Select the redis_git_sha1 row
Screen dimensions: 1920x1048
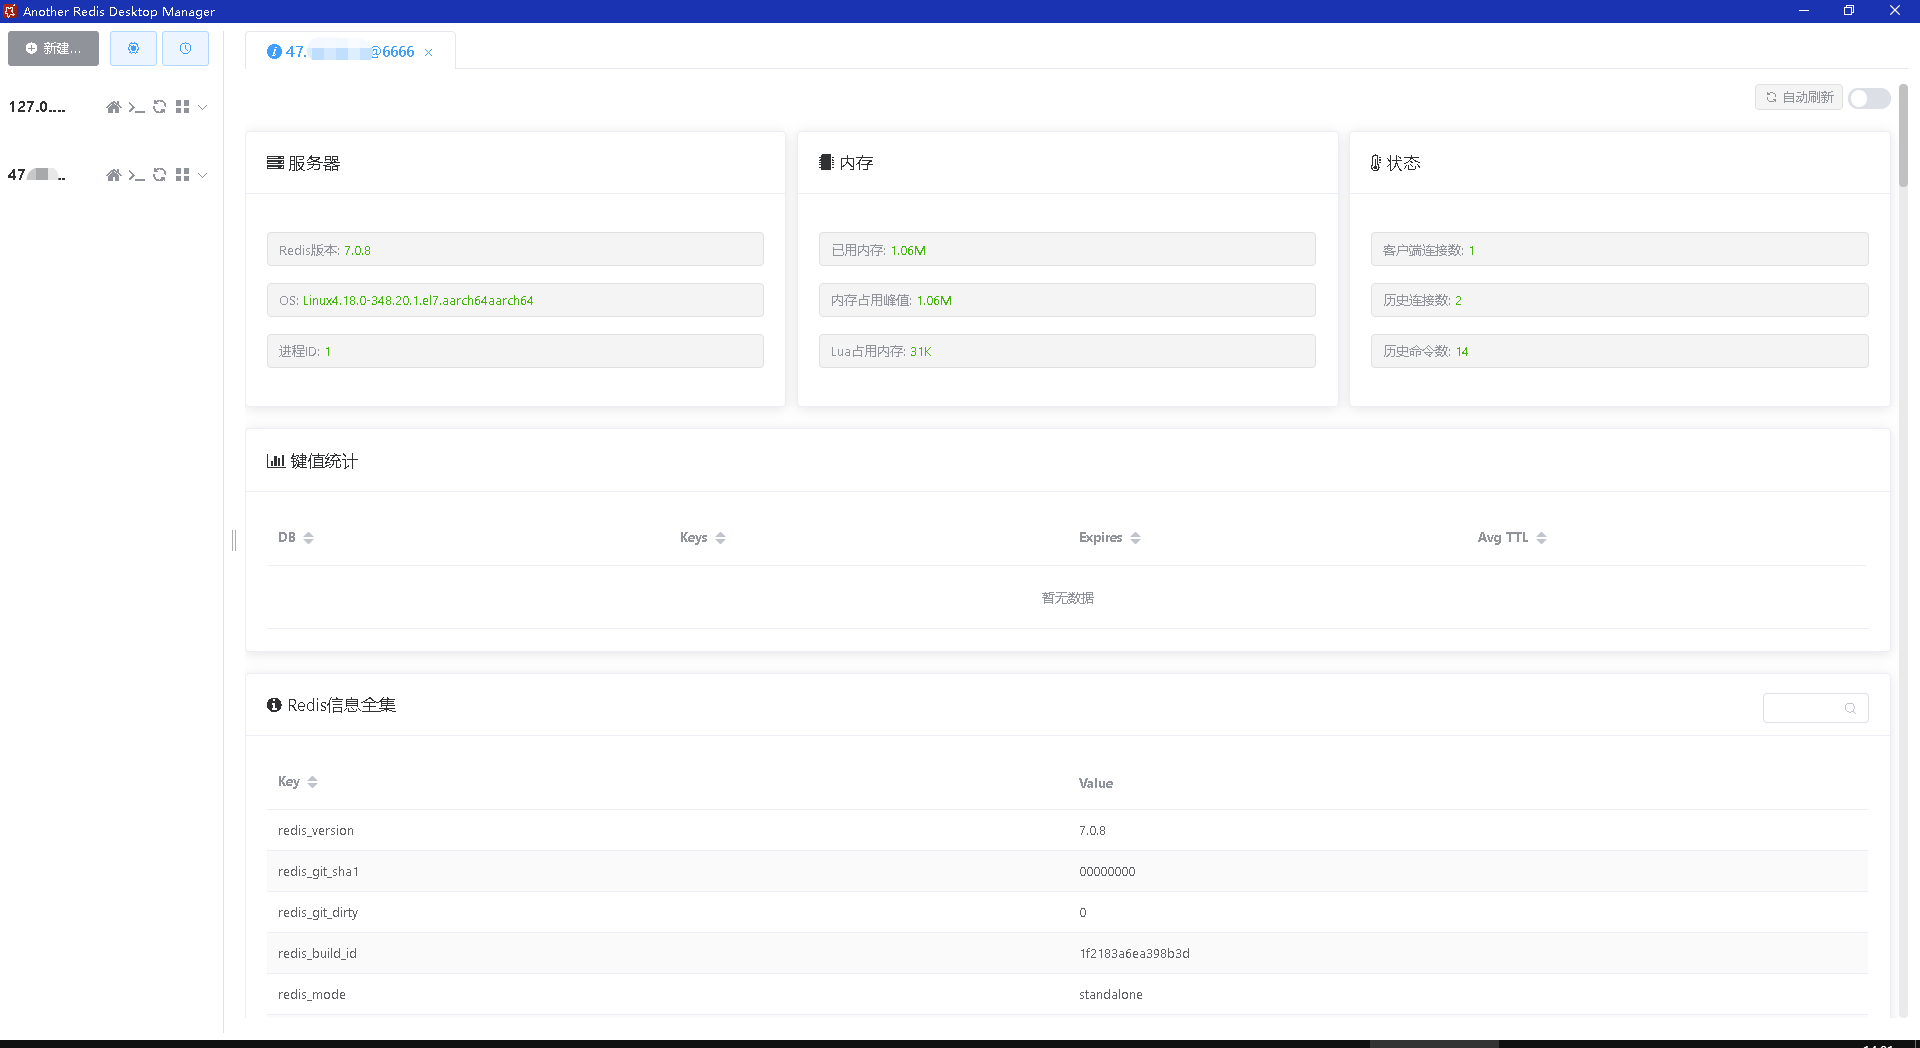click(x=1067, y=871)
